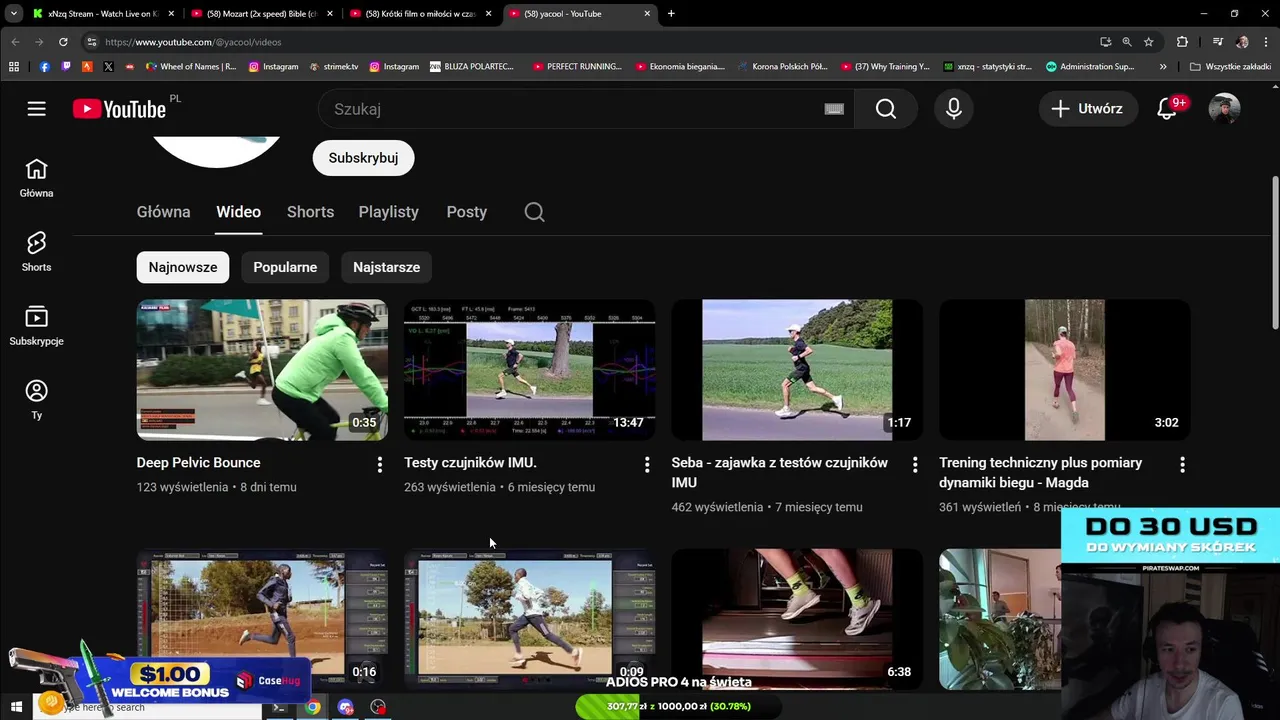Open the PERFECT RUNNING bookmark
The width and height of the screenshot is (1280, 720).
576,67
